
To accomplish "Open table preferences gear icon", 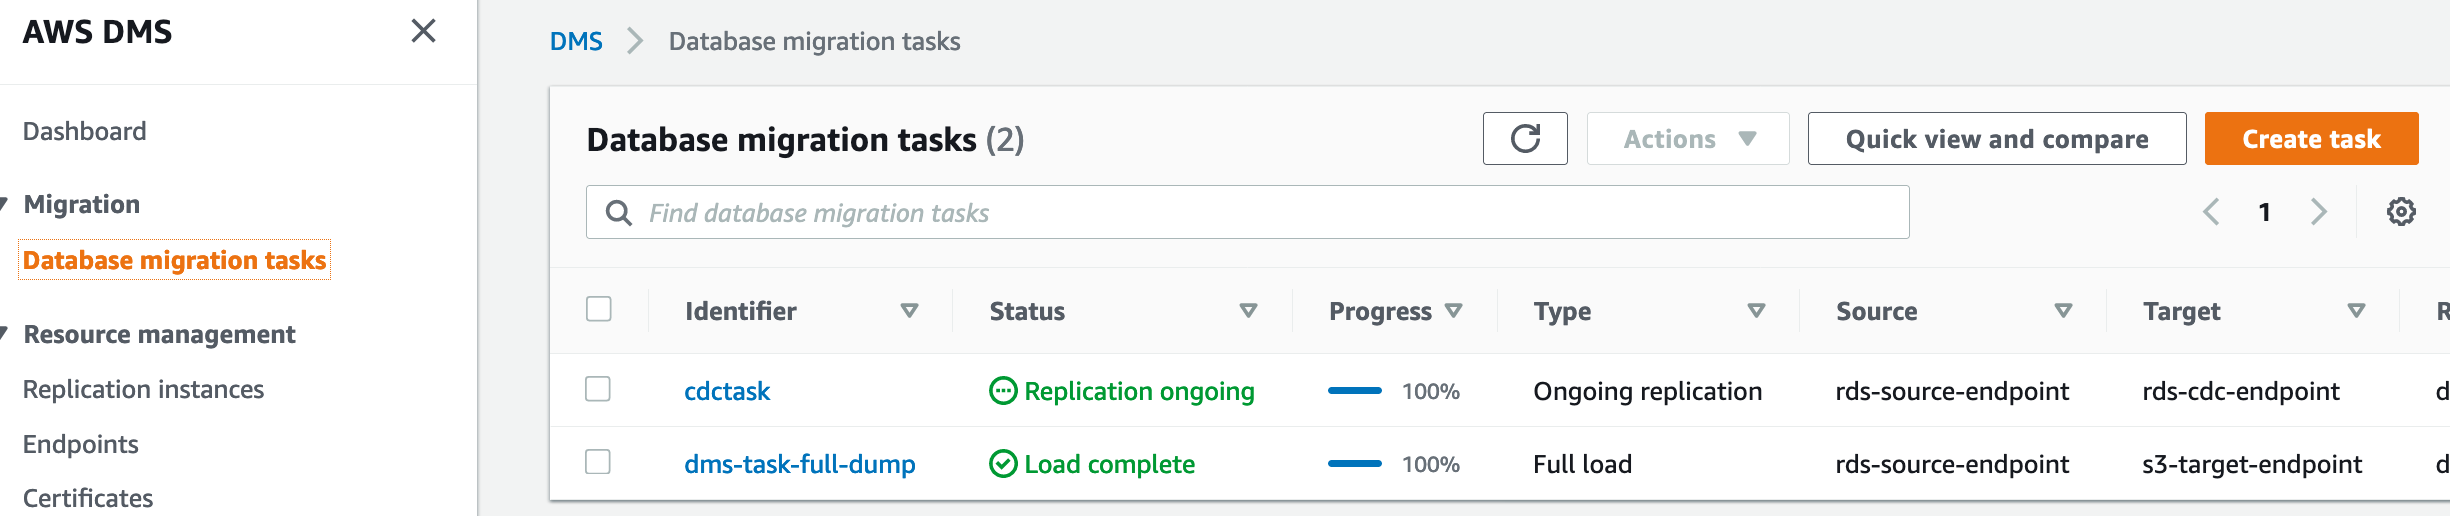I will [2401, 212].
